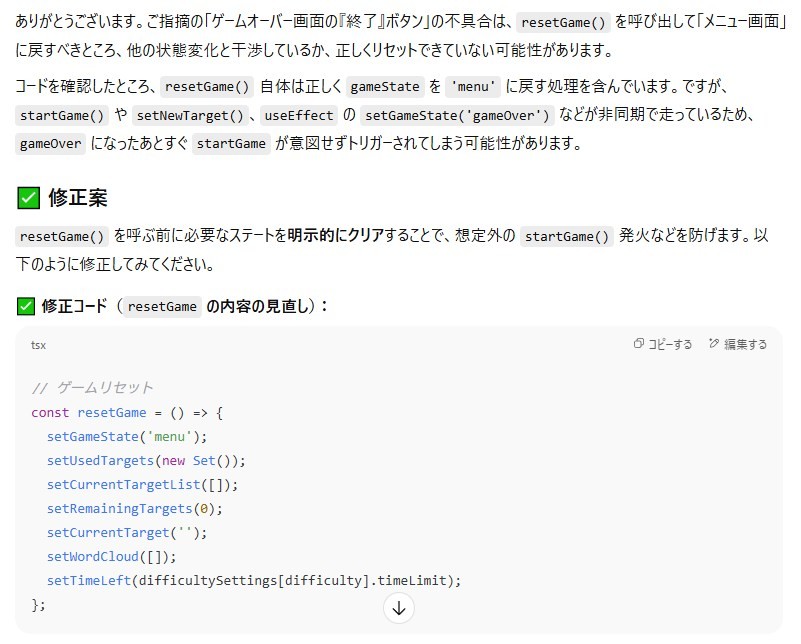Click the コピーする copy icon

(639, 344)
